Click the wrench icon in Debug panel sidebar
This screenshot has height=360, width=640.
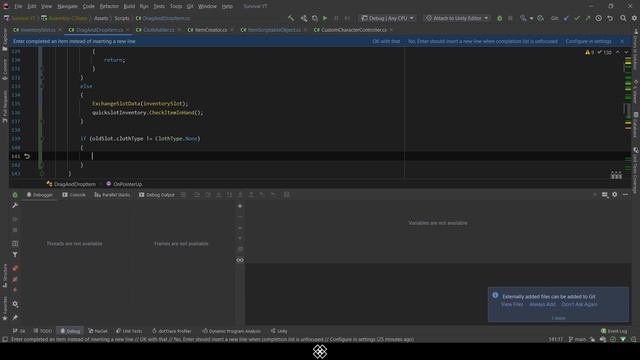(15, 205)
